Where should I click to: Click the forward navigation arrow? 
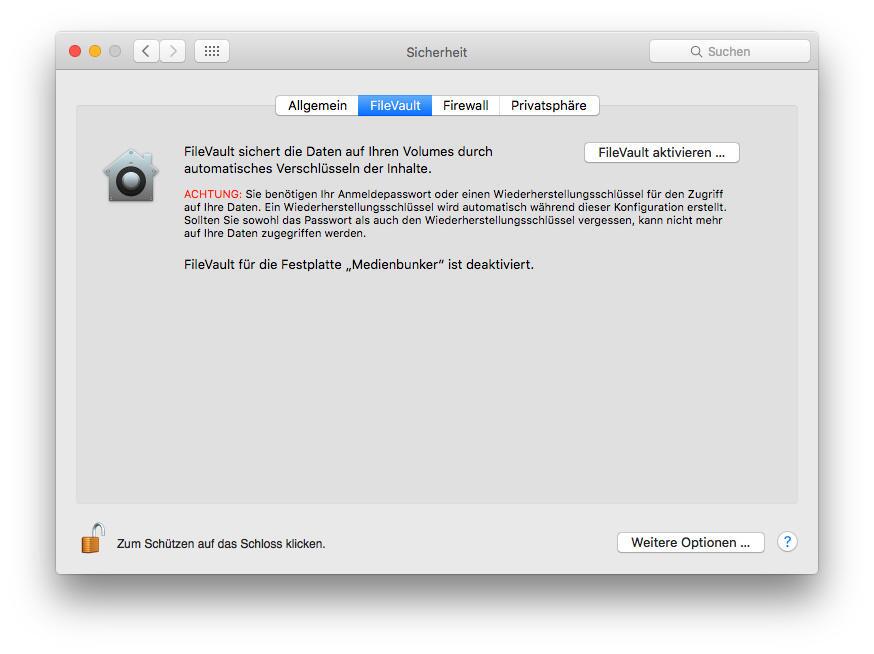coord(174,51)
